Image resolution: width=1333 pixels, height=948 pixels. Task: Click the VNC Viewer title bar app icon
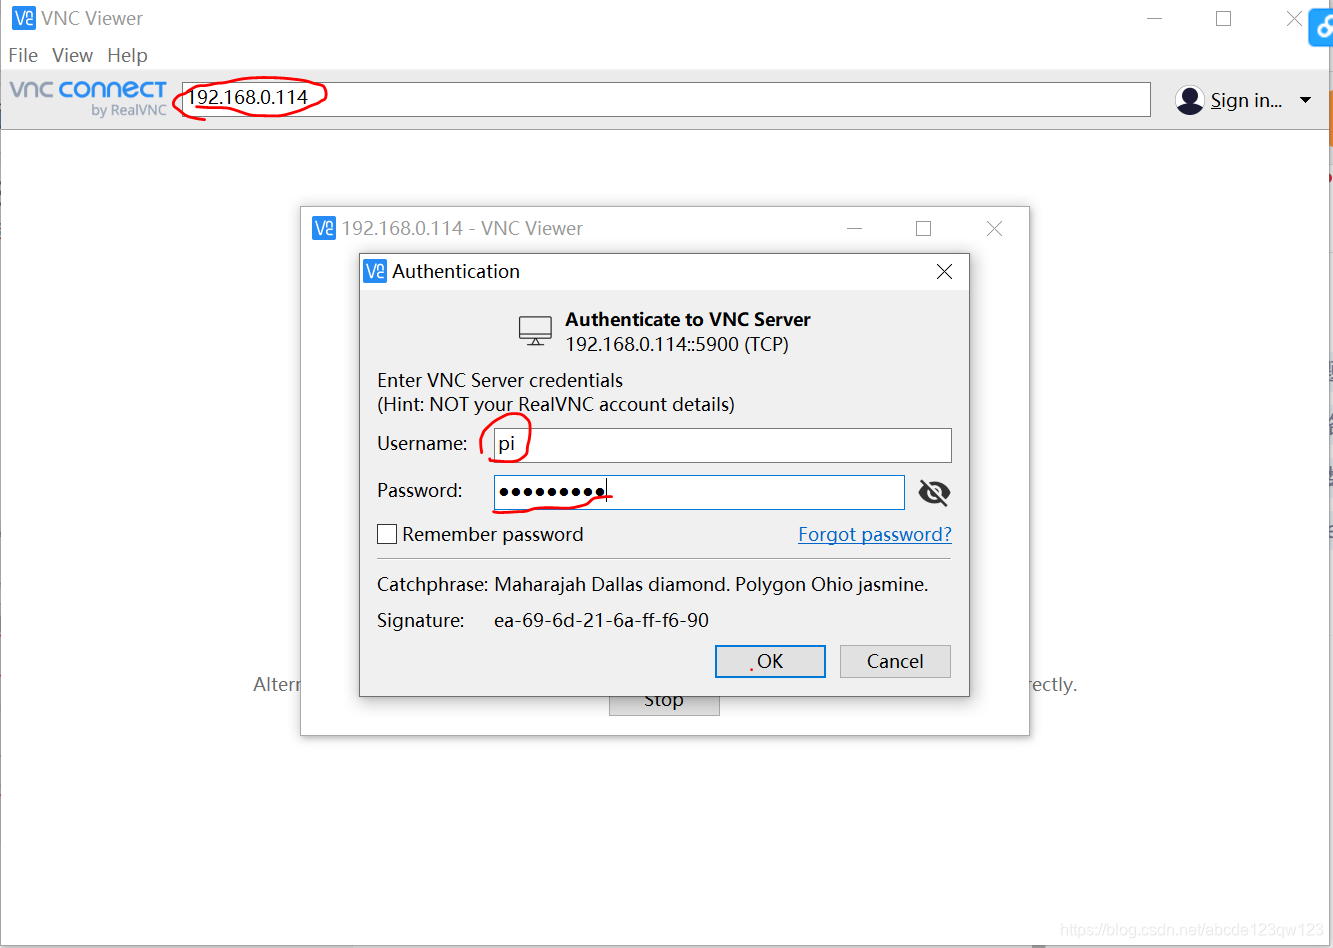23,18
